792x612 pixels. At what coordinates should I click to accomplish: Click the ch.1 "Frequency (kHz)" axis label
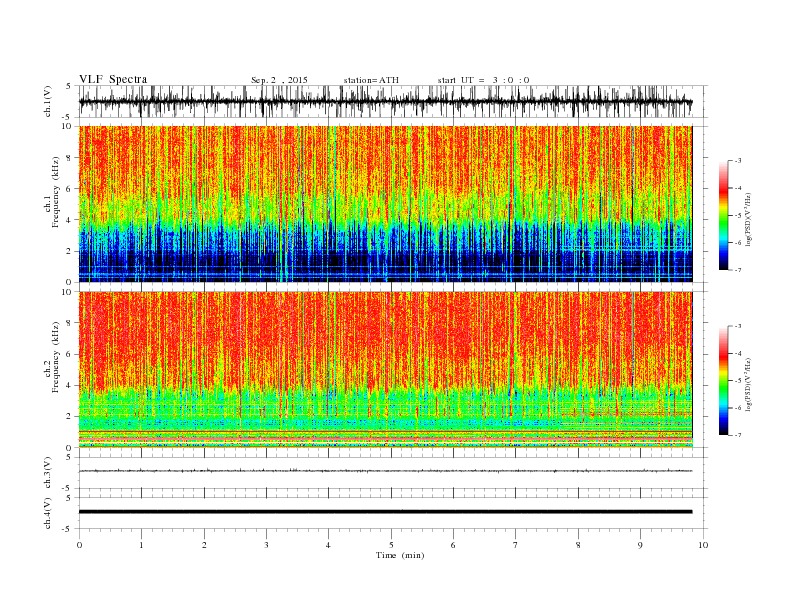(x=55, y=192)
